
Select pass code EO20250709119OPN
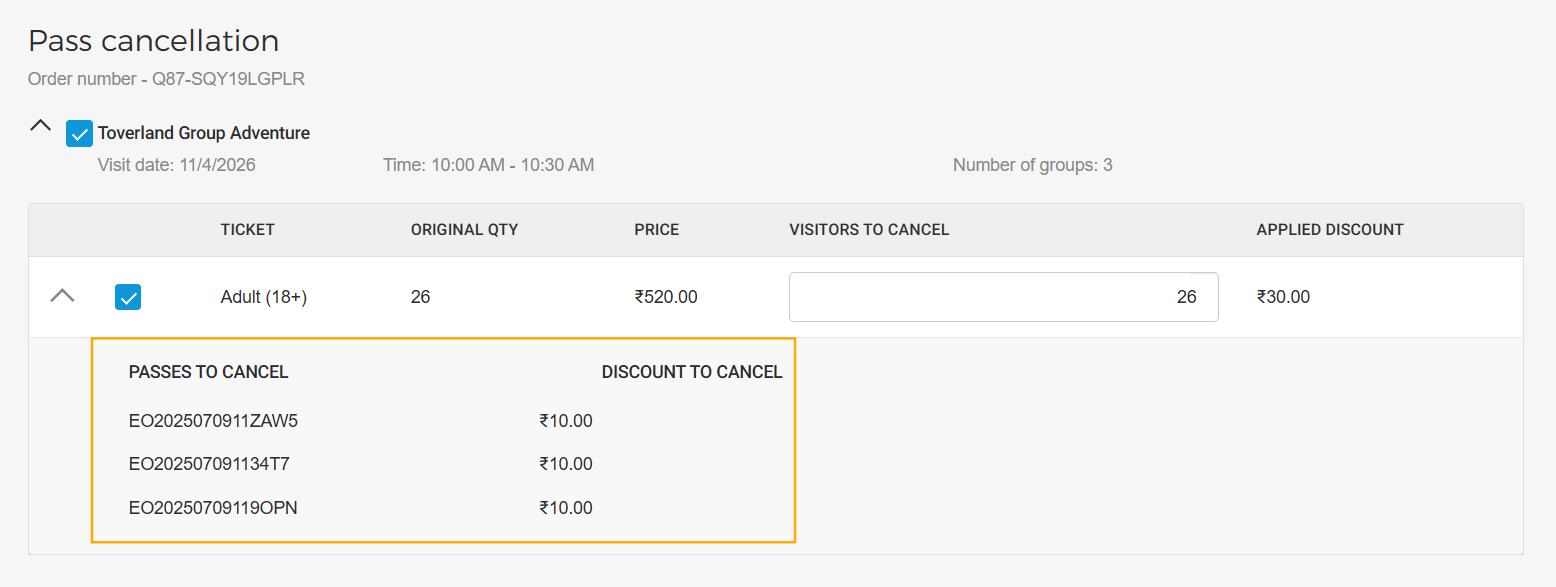coord(213,508)
